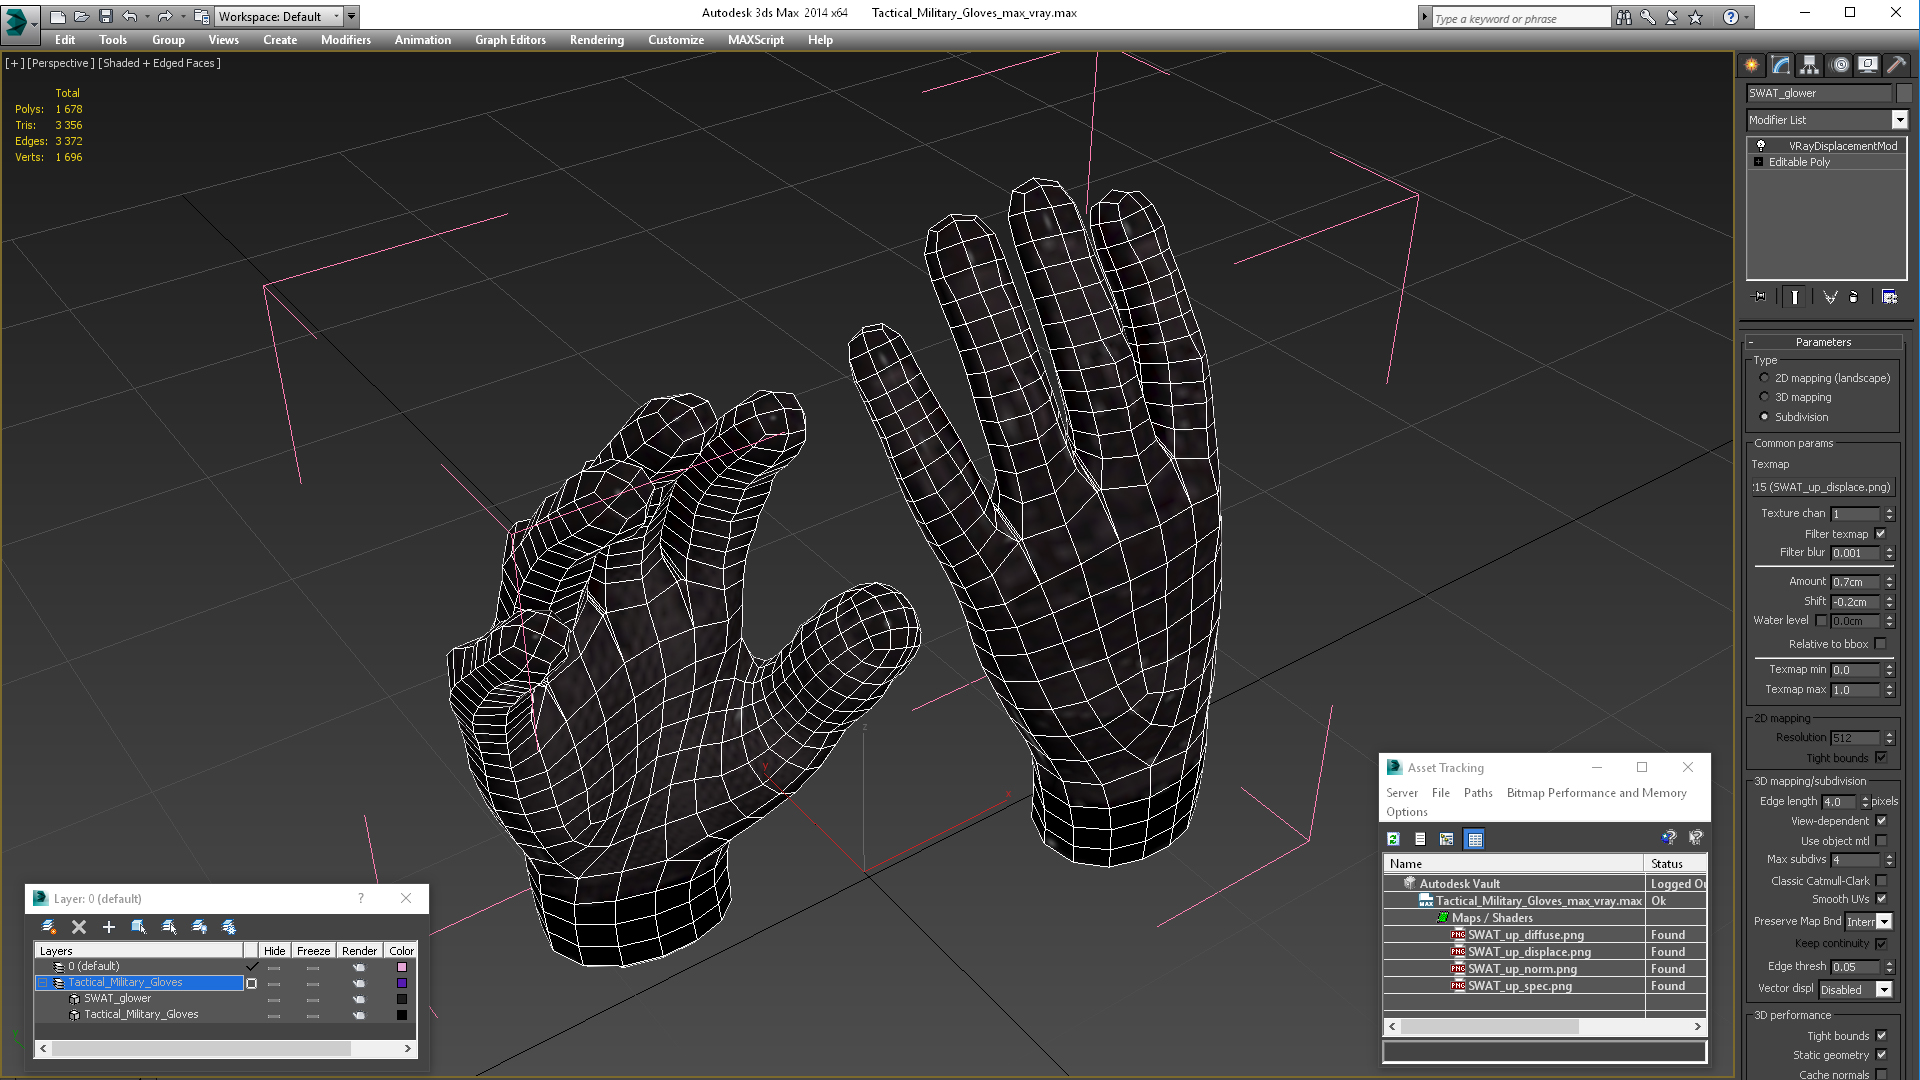Click Remove modifier from stack trash icon
1920x1080 pixels.
1853,297
